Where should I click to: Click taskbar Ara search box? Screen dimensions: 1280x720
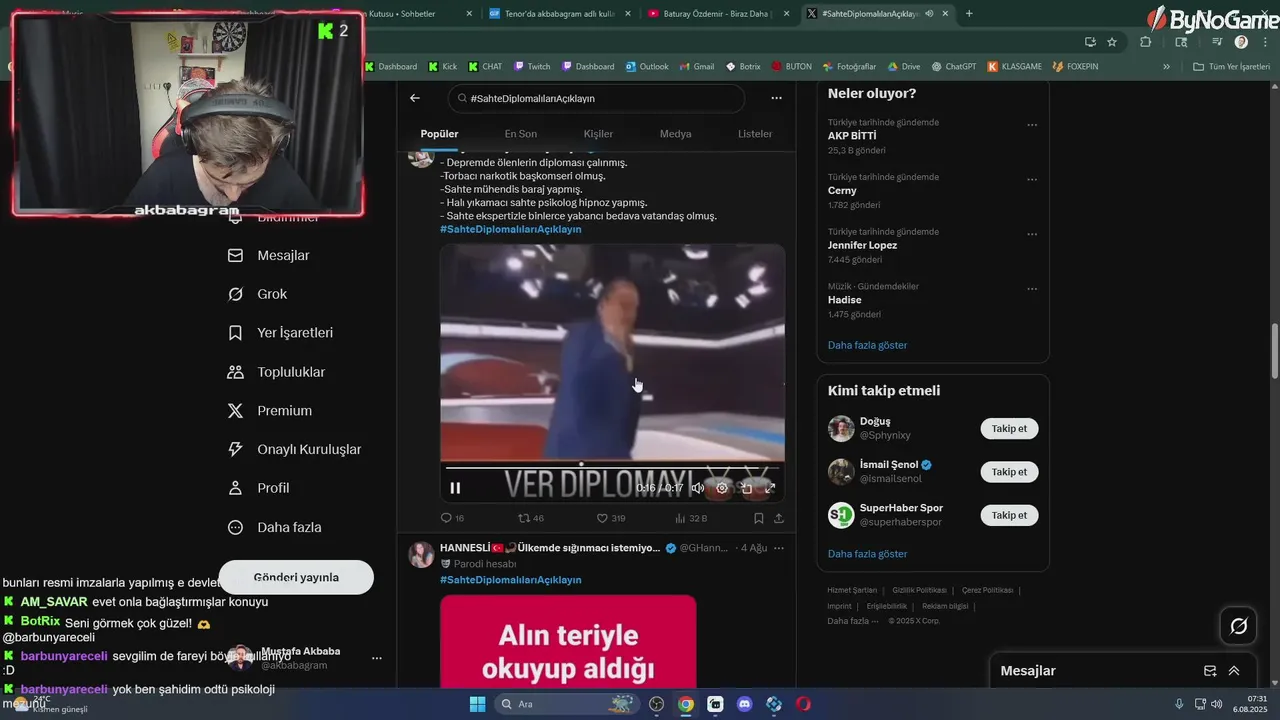[567, 704]
